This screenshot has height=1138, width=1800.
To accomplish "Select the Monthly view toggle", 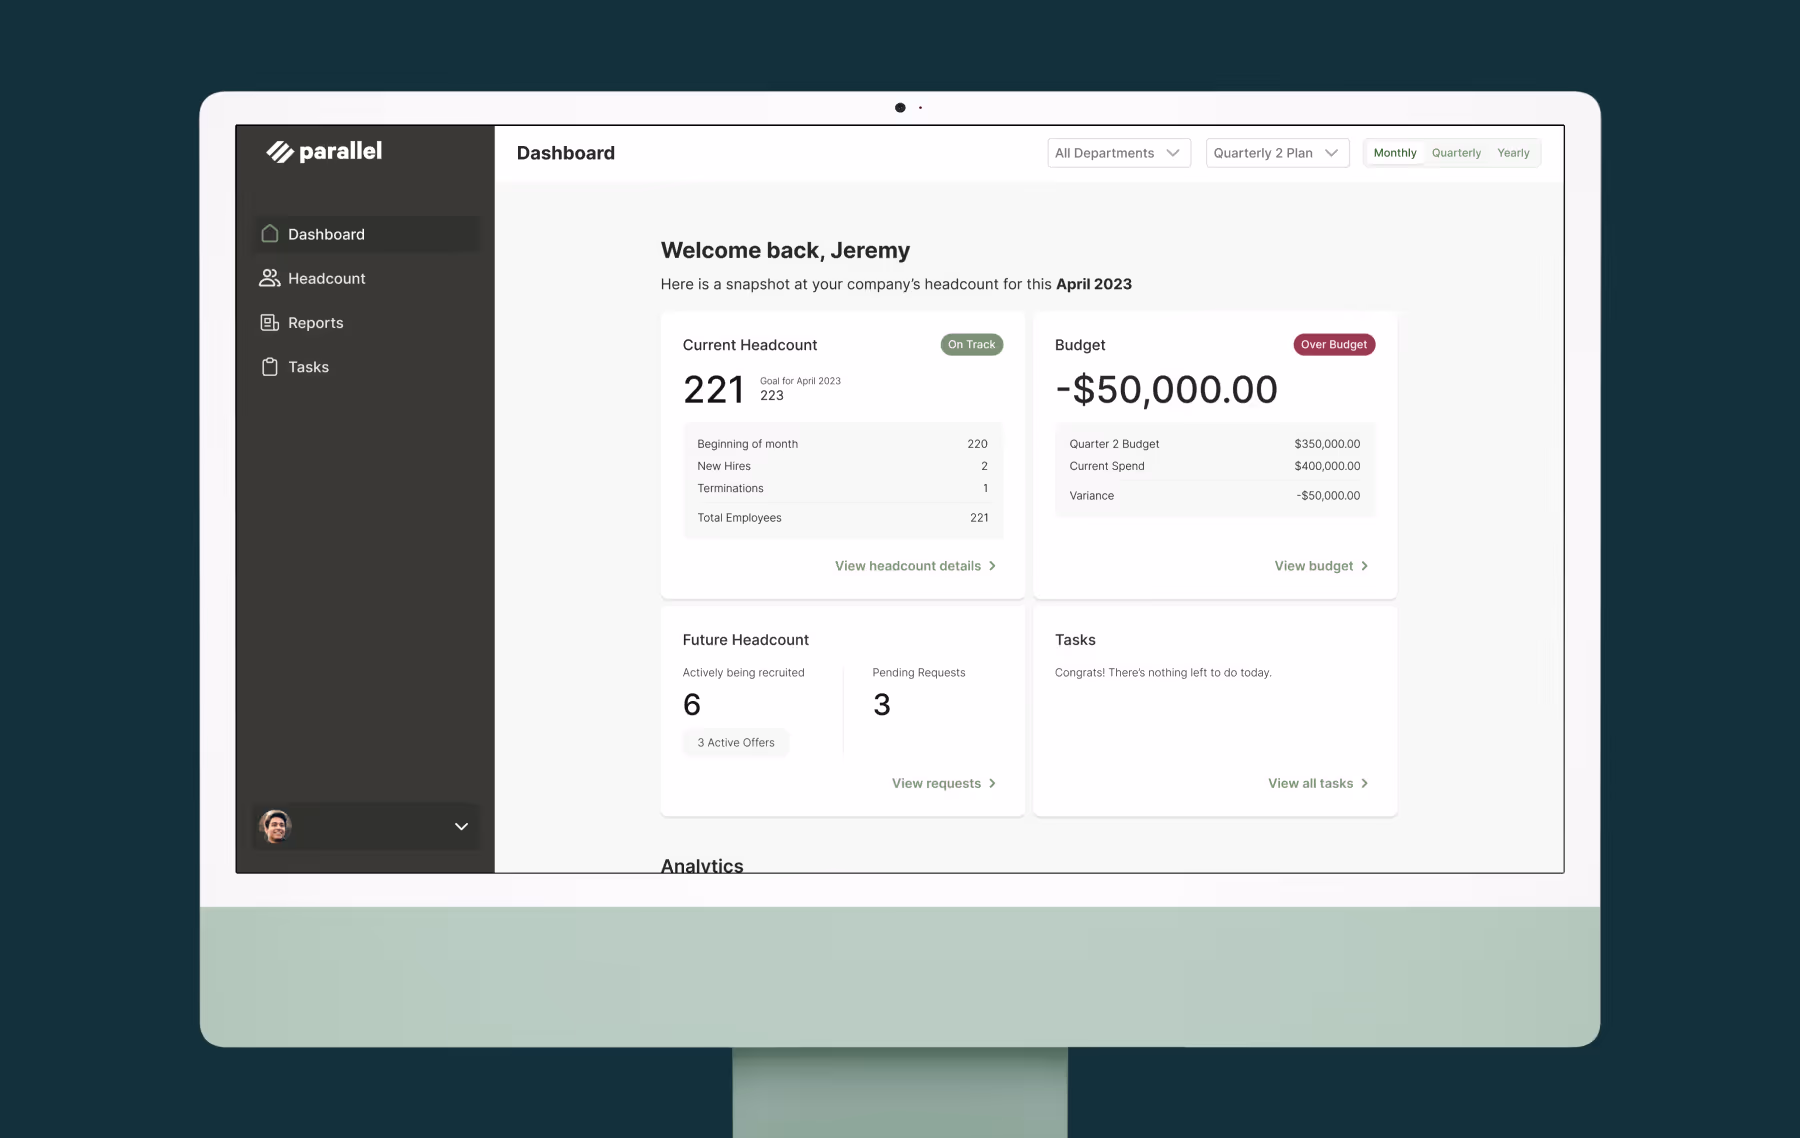I will (x=1395, y=153).
